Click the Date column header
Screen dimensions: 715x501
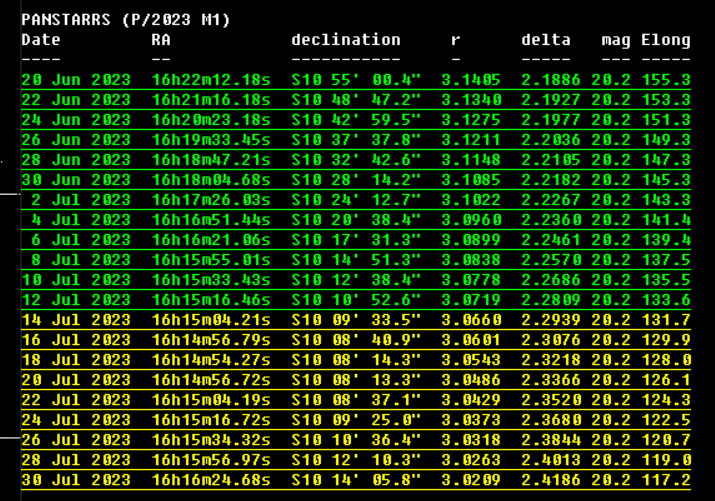(x=41, y=40)
